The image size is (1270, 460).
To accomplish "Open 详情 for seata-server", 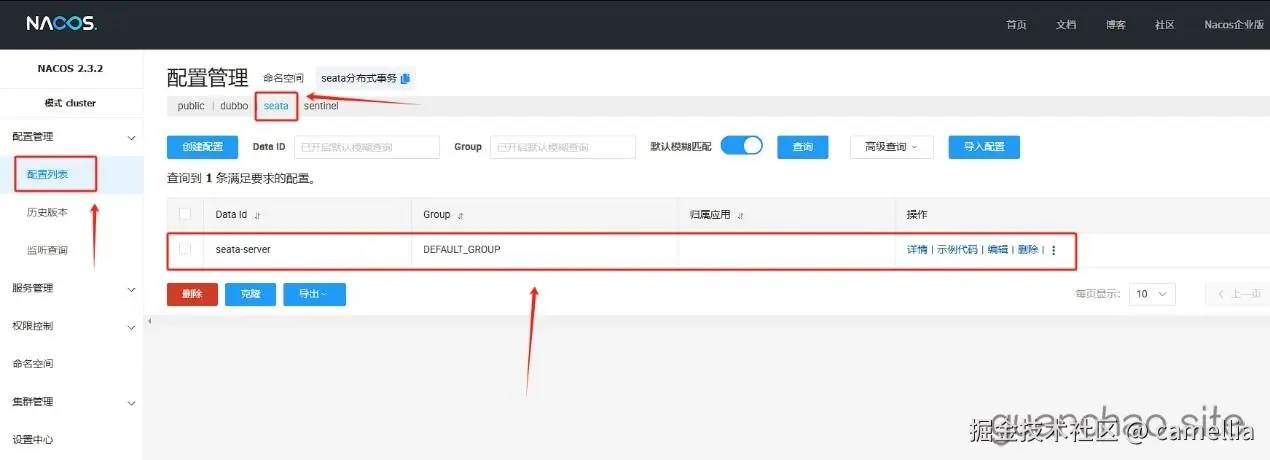I will pyautogui.click(x=917, y=250).
